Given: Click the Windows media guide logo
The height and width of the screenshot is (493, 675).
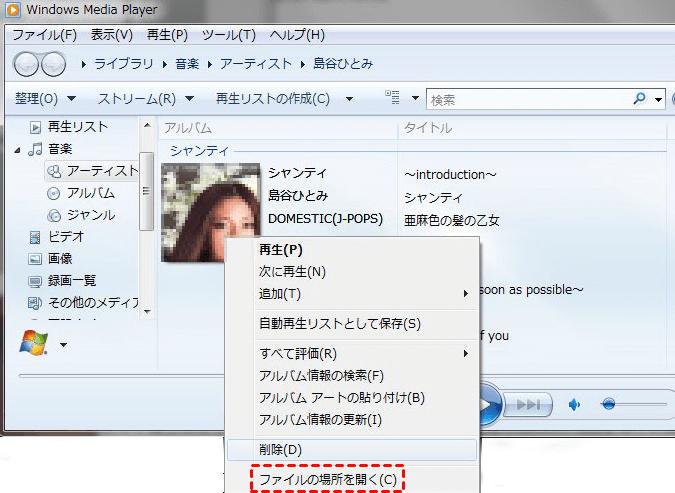Looking at the screenshot, I should pos(33,343).
